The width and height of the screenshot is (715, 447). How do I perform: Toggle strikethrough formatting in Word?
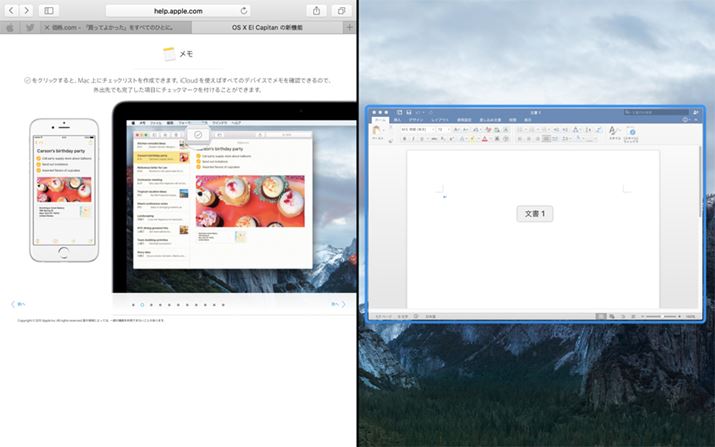[434, 139]
